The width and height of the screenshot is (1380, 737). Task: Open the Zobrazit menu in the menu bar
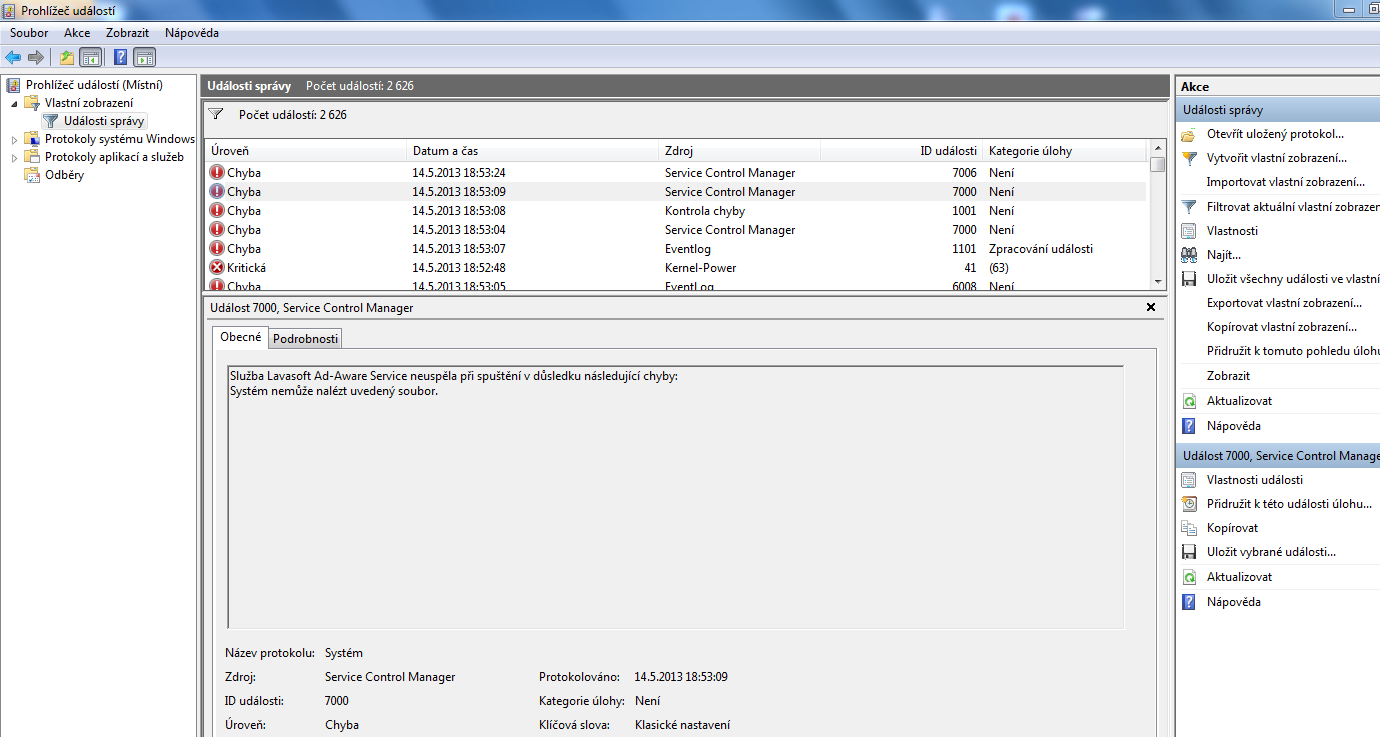click(127, 33)
